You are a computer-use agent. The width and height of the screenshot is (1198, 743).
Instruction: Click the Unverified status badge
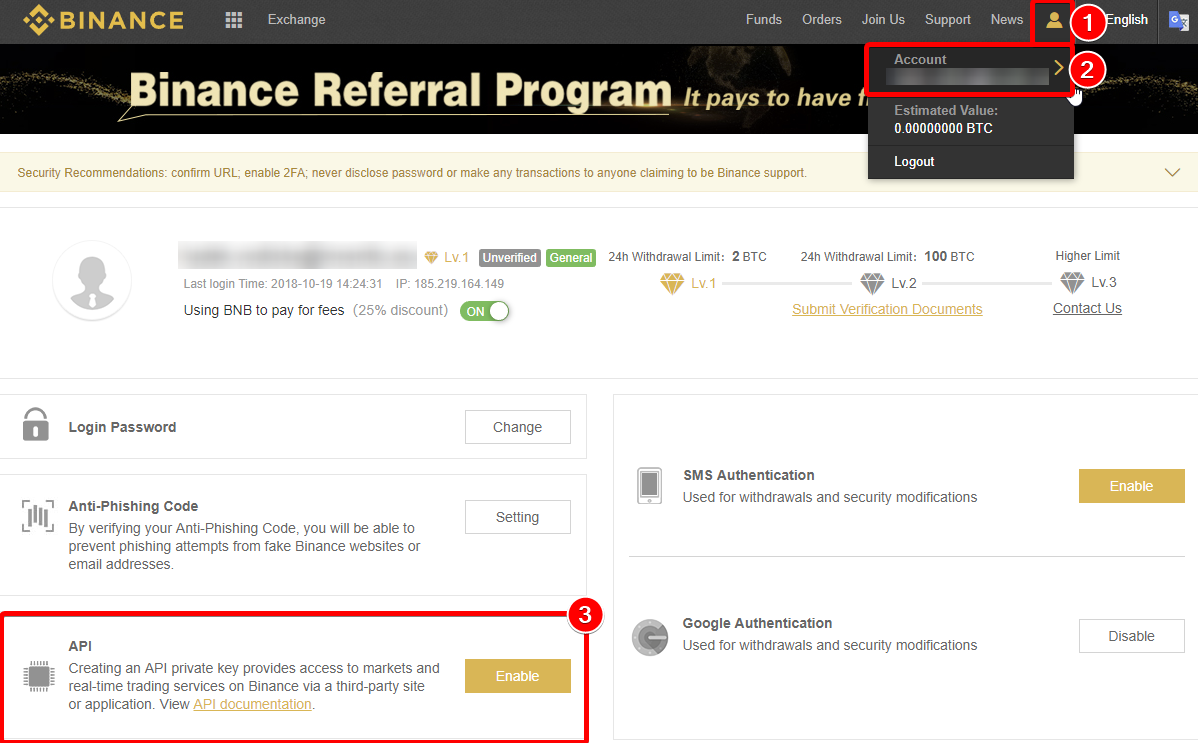coord(510,258)
